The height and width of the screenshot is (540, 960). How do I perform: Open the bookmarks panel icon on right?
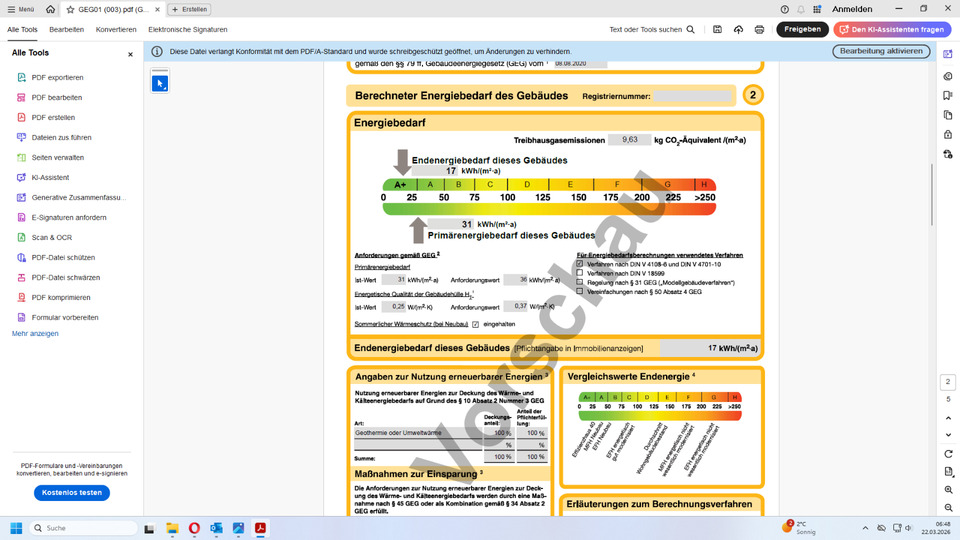point(948,96)
